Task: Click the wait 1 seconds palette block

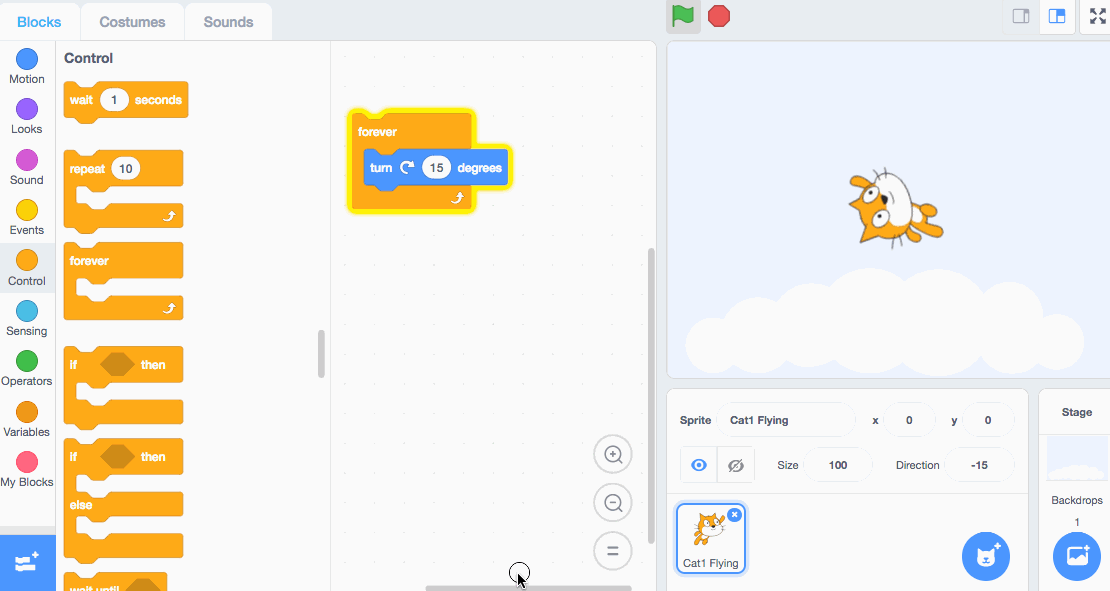Action: [125, 101]
